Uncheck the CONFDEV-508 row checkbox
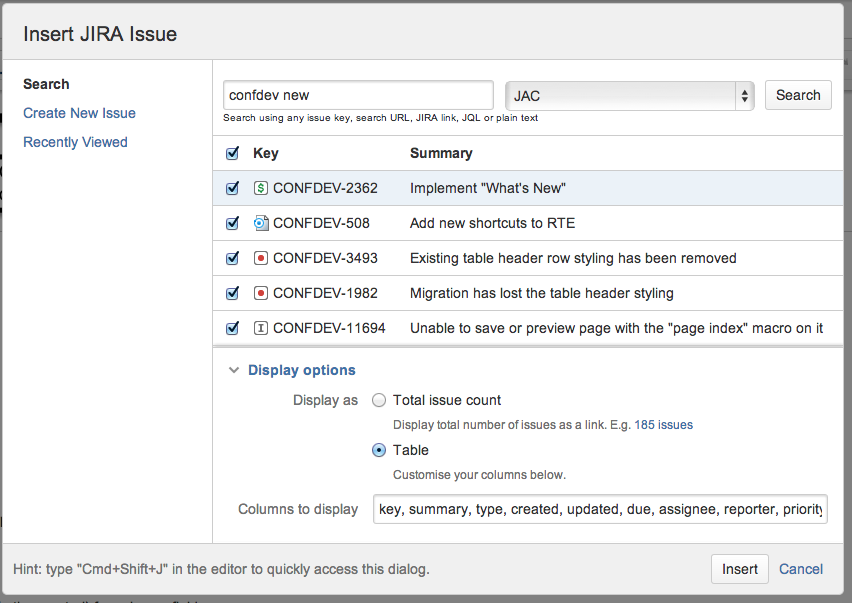Screen dimensions: 852x603 pyautogui.click(x=232, y=222)
